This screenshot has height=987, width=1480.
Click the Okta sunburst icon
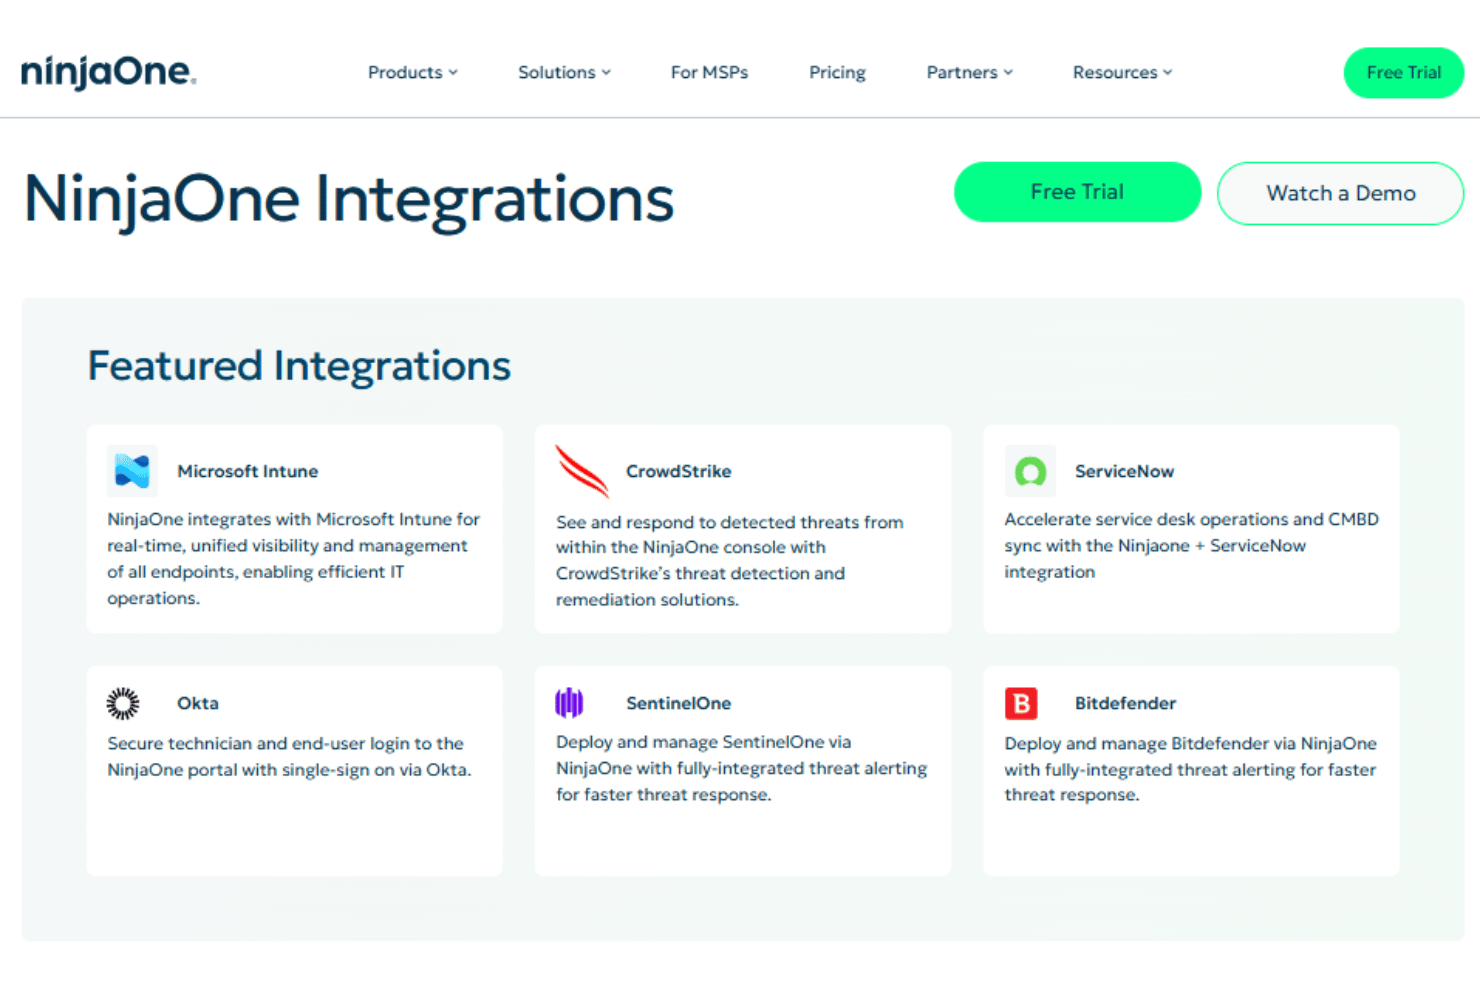click(123, 703)
